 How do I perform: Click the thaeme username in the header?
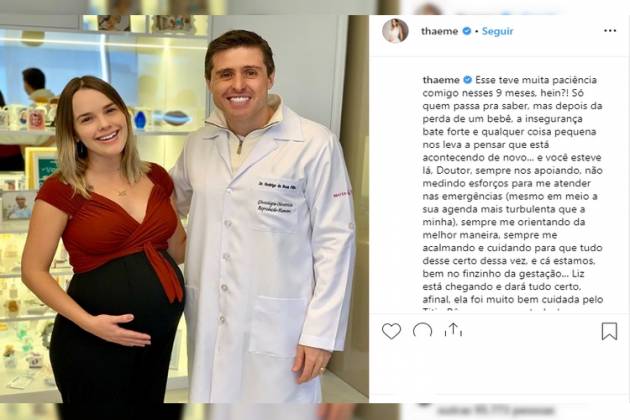[439, 31]
